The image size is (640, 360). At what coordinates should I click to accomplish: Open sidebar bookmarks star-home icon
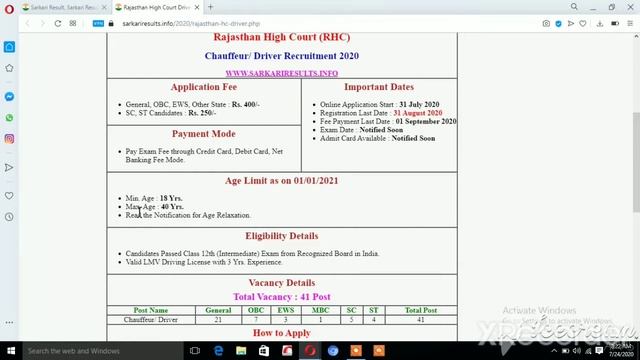click(x=9, y=68)
